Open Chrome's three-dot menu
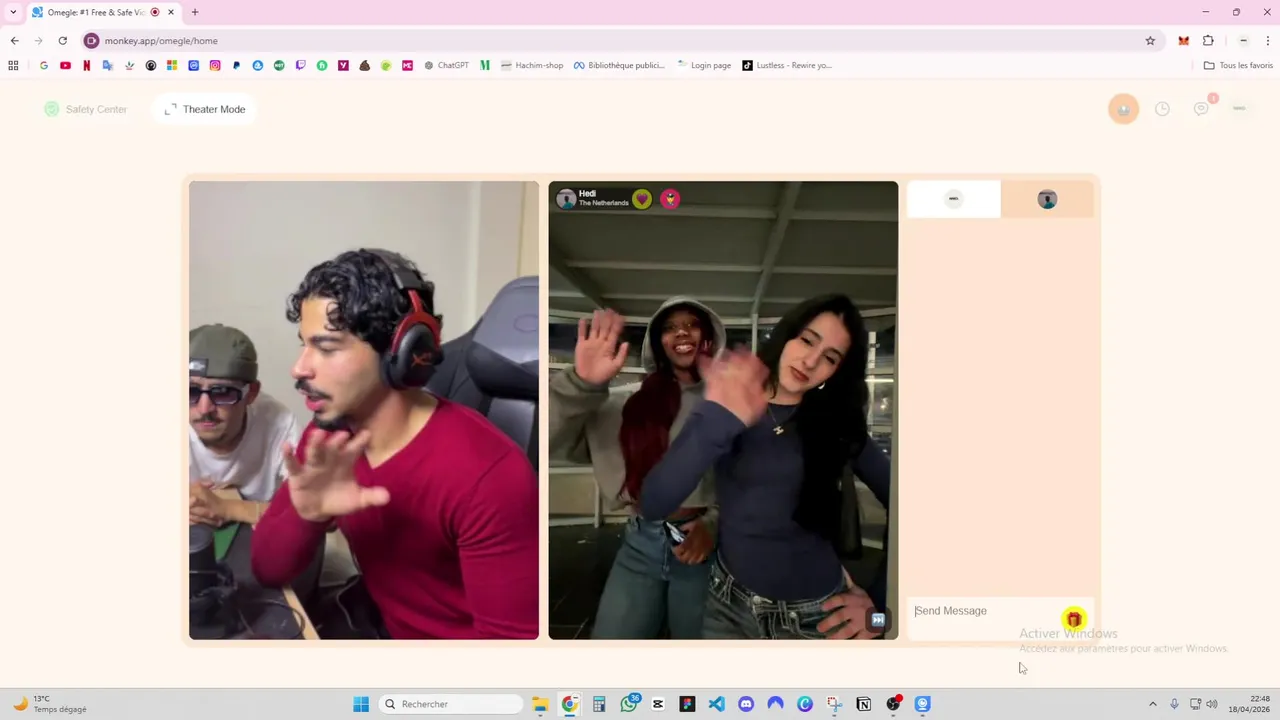Viewport: 1280px width, 720px height. click(x=1269, y=41)
